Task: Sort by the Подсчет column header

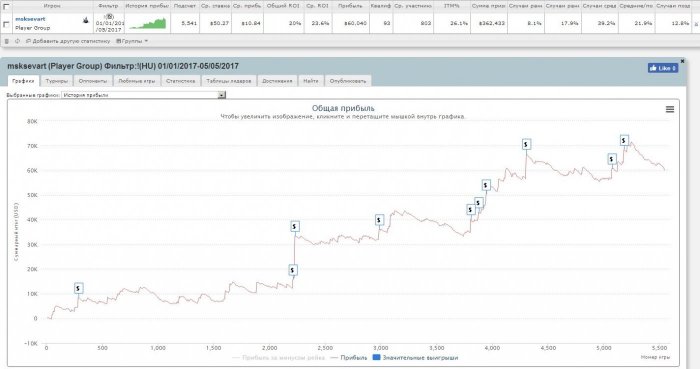Action: pos(185,6)
